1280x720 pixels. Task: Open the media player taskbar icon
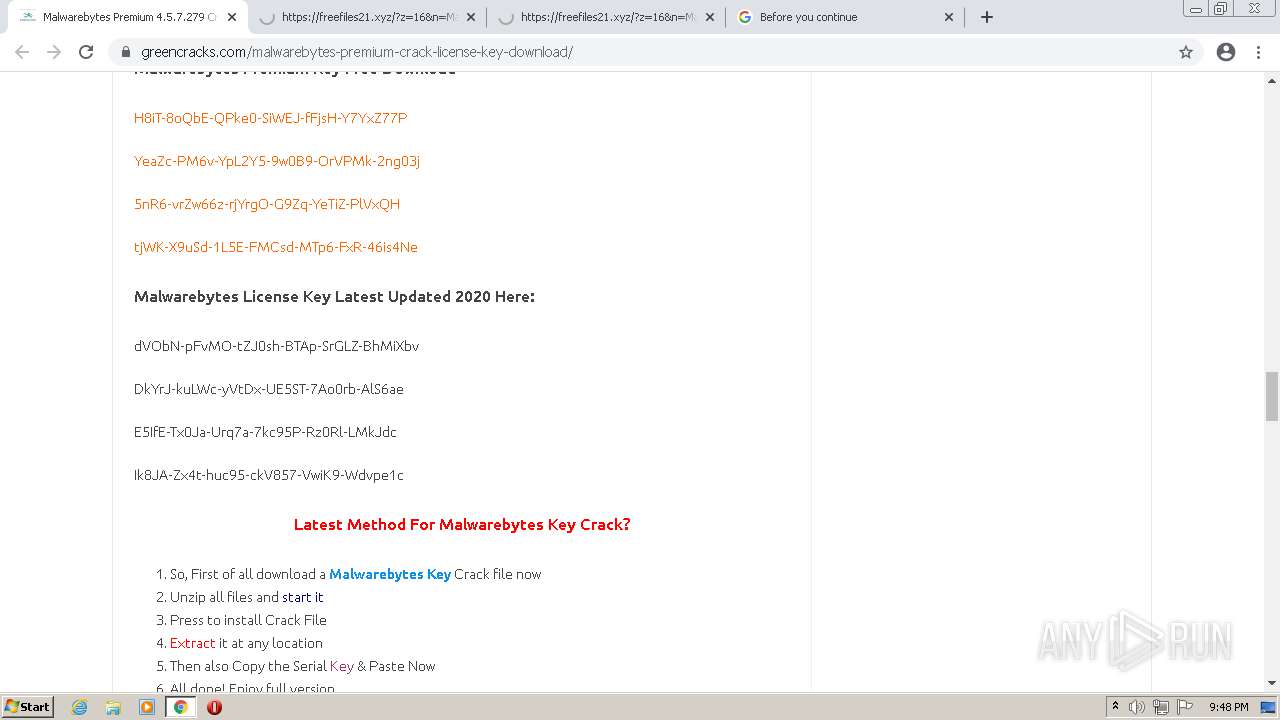coord(147,707)
